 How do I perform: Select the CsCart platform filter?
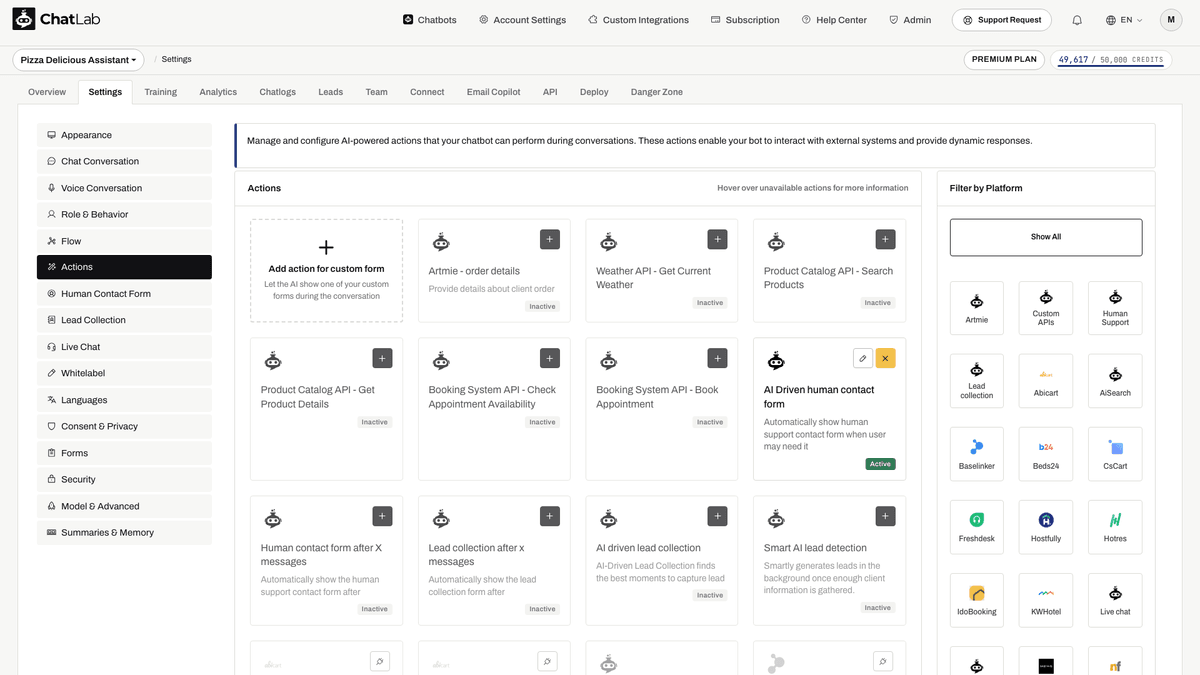click(x=1115, y=454)
